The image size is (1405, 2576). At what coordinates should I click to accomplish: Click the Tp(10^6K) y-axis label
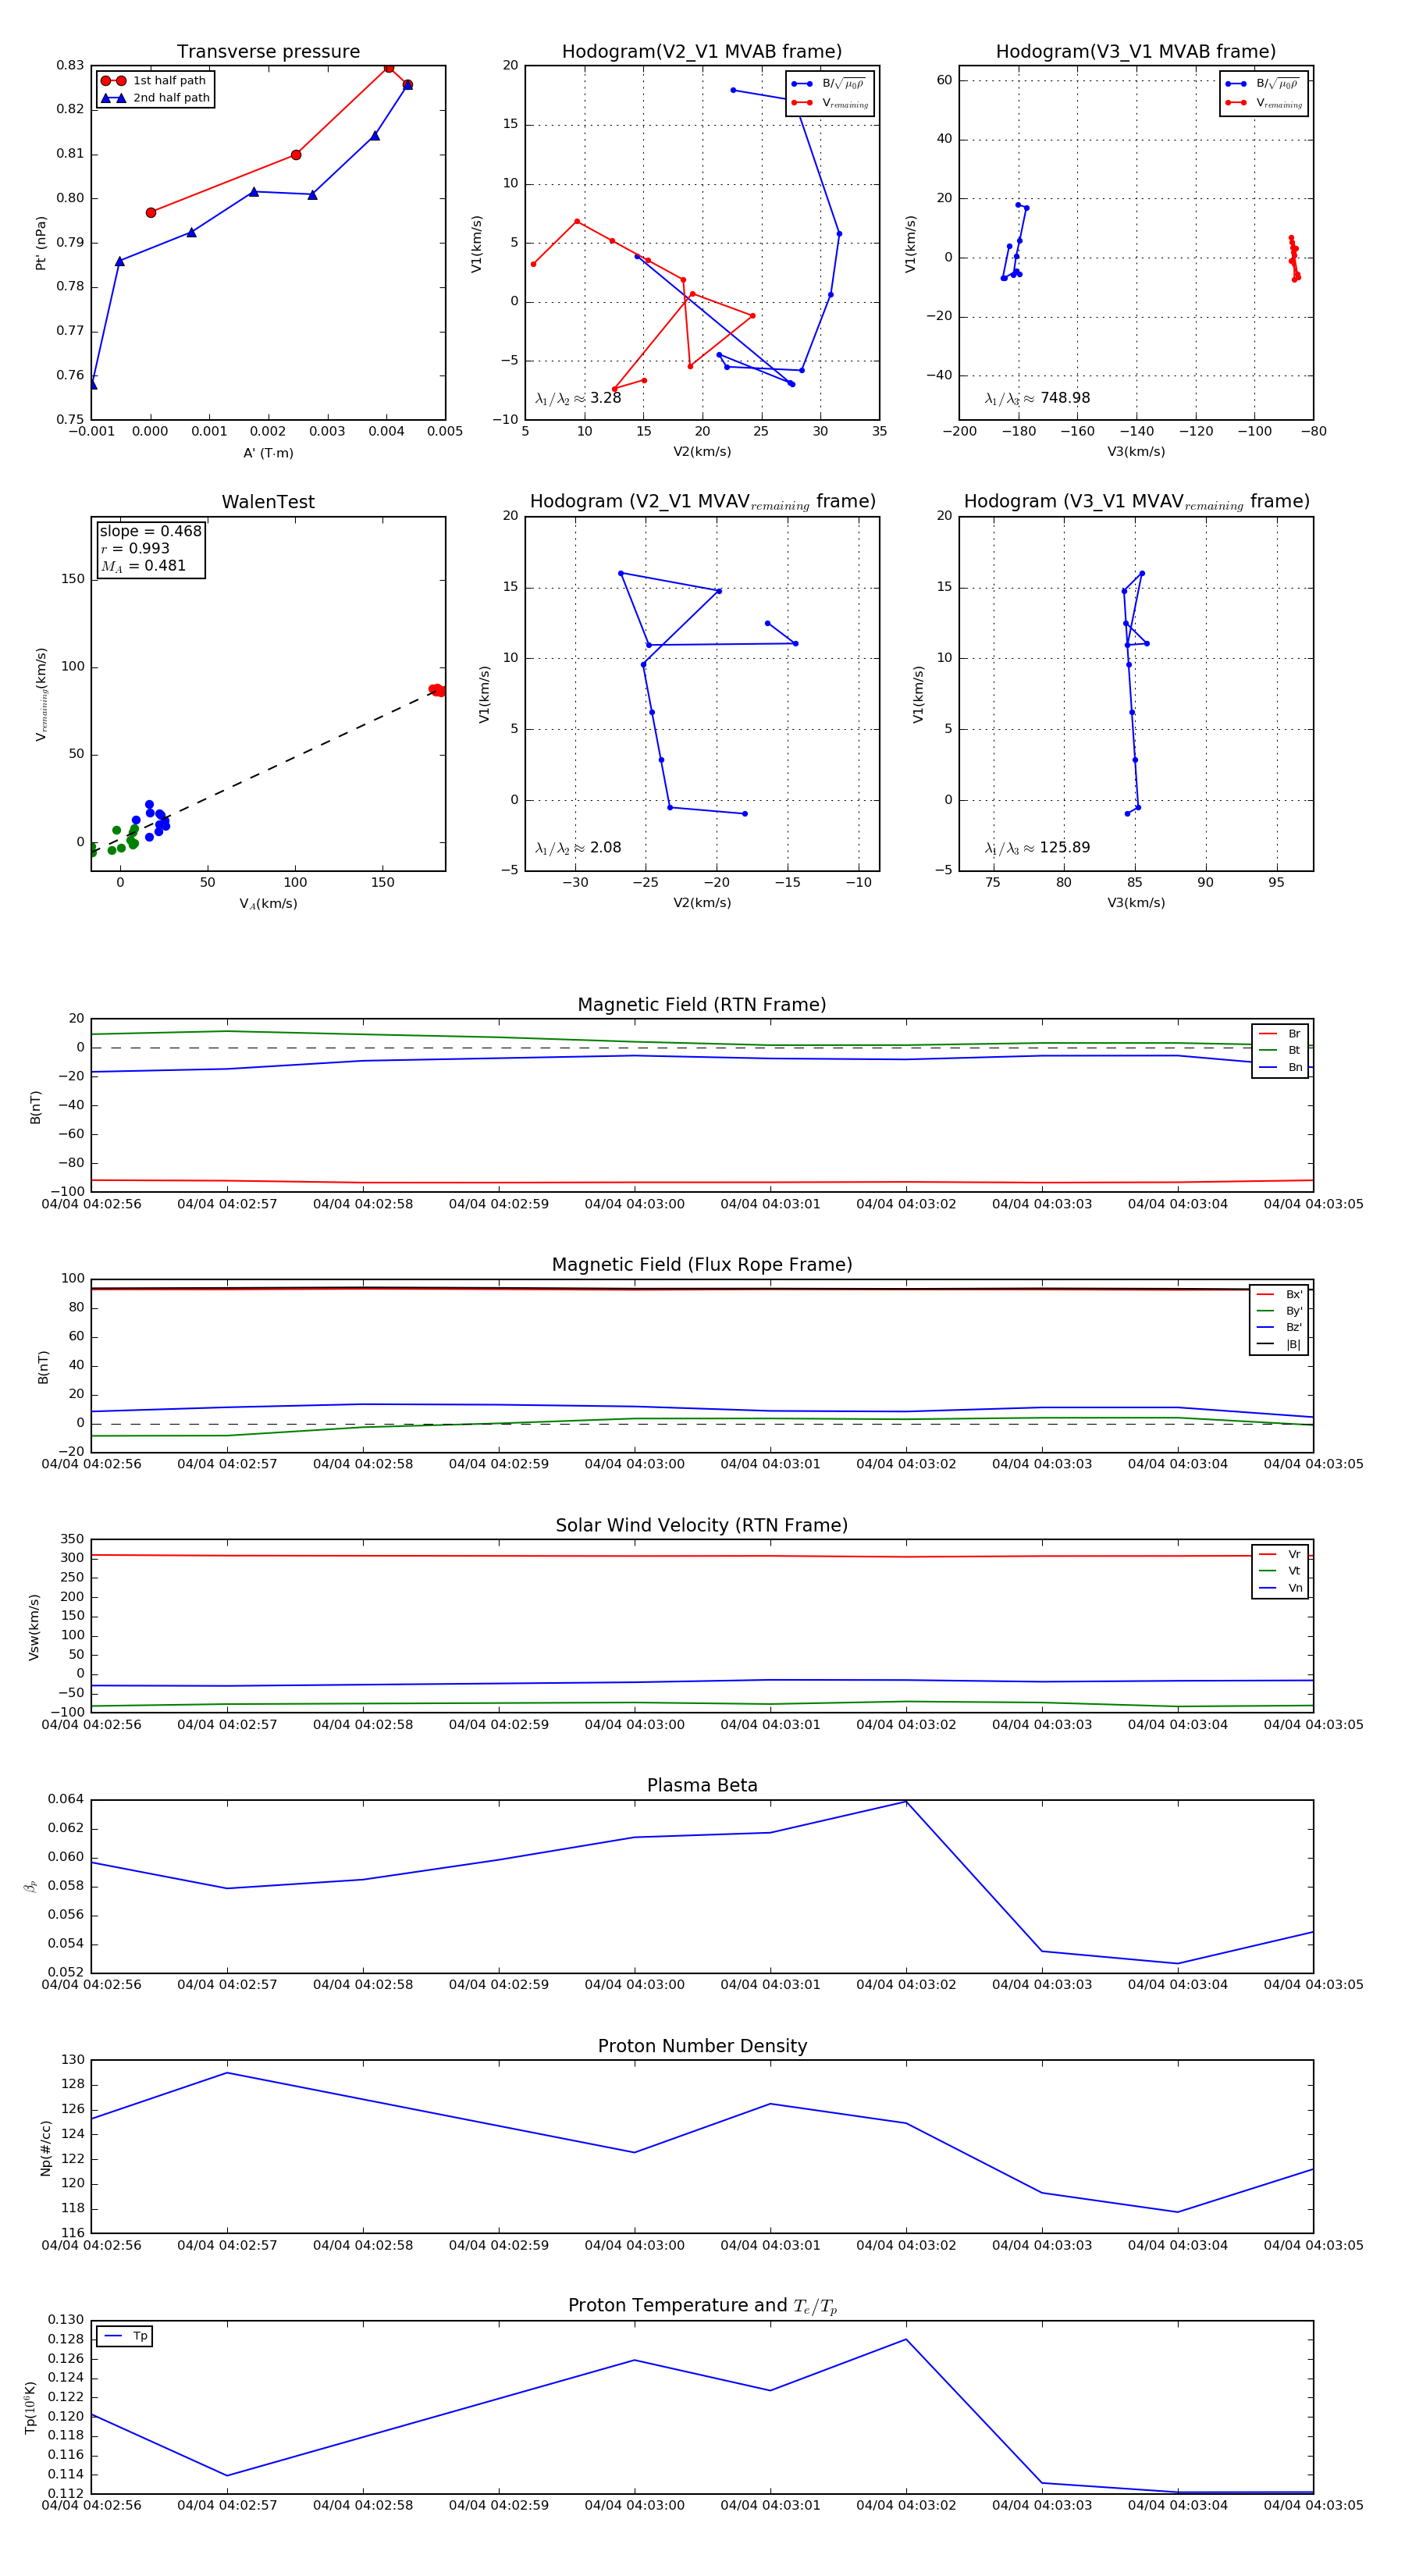(30, 2408)
